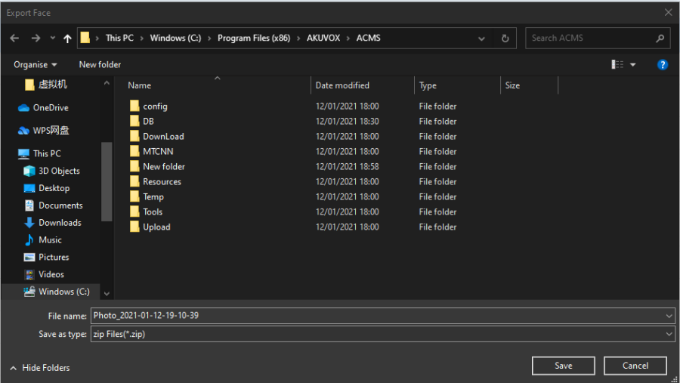Open recent locations dropdown arrow

[x=52, y=38]
